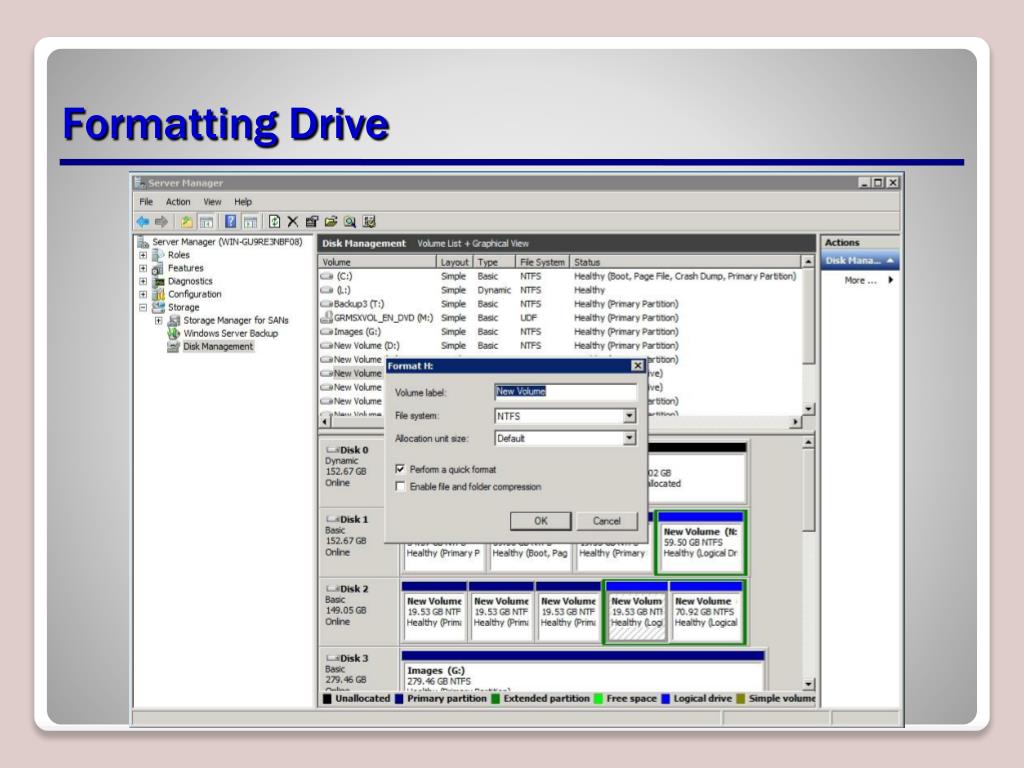Sort by the Layout column header
Viewport: 1024px width, 768px height.
pos(454,262)
